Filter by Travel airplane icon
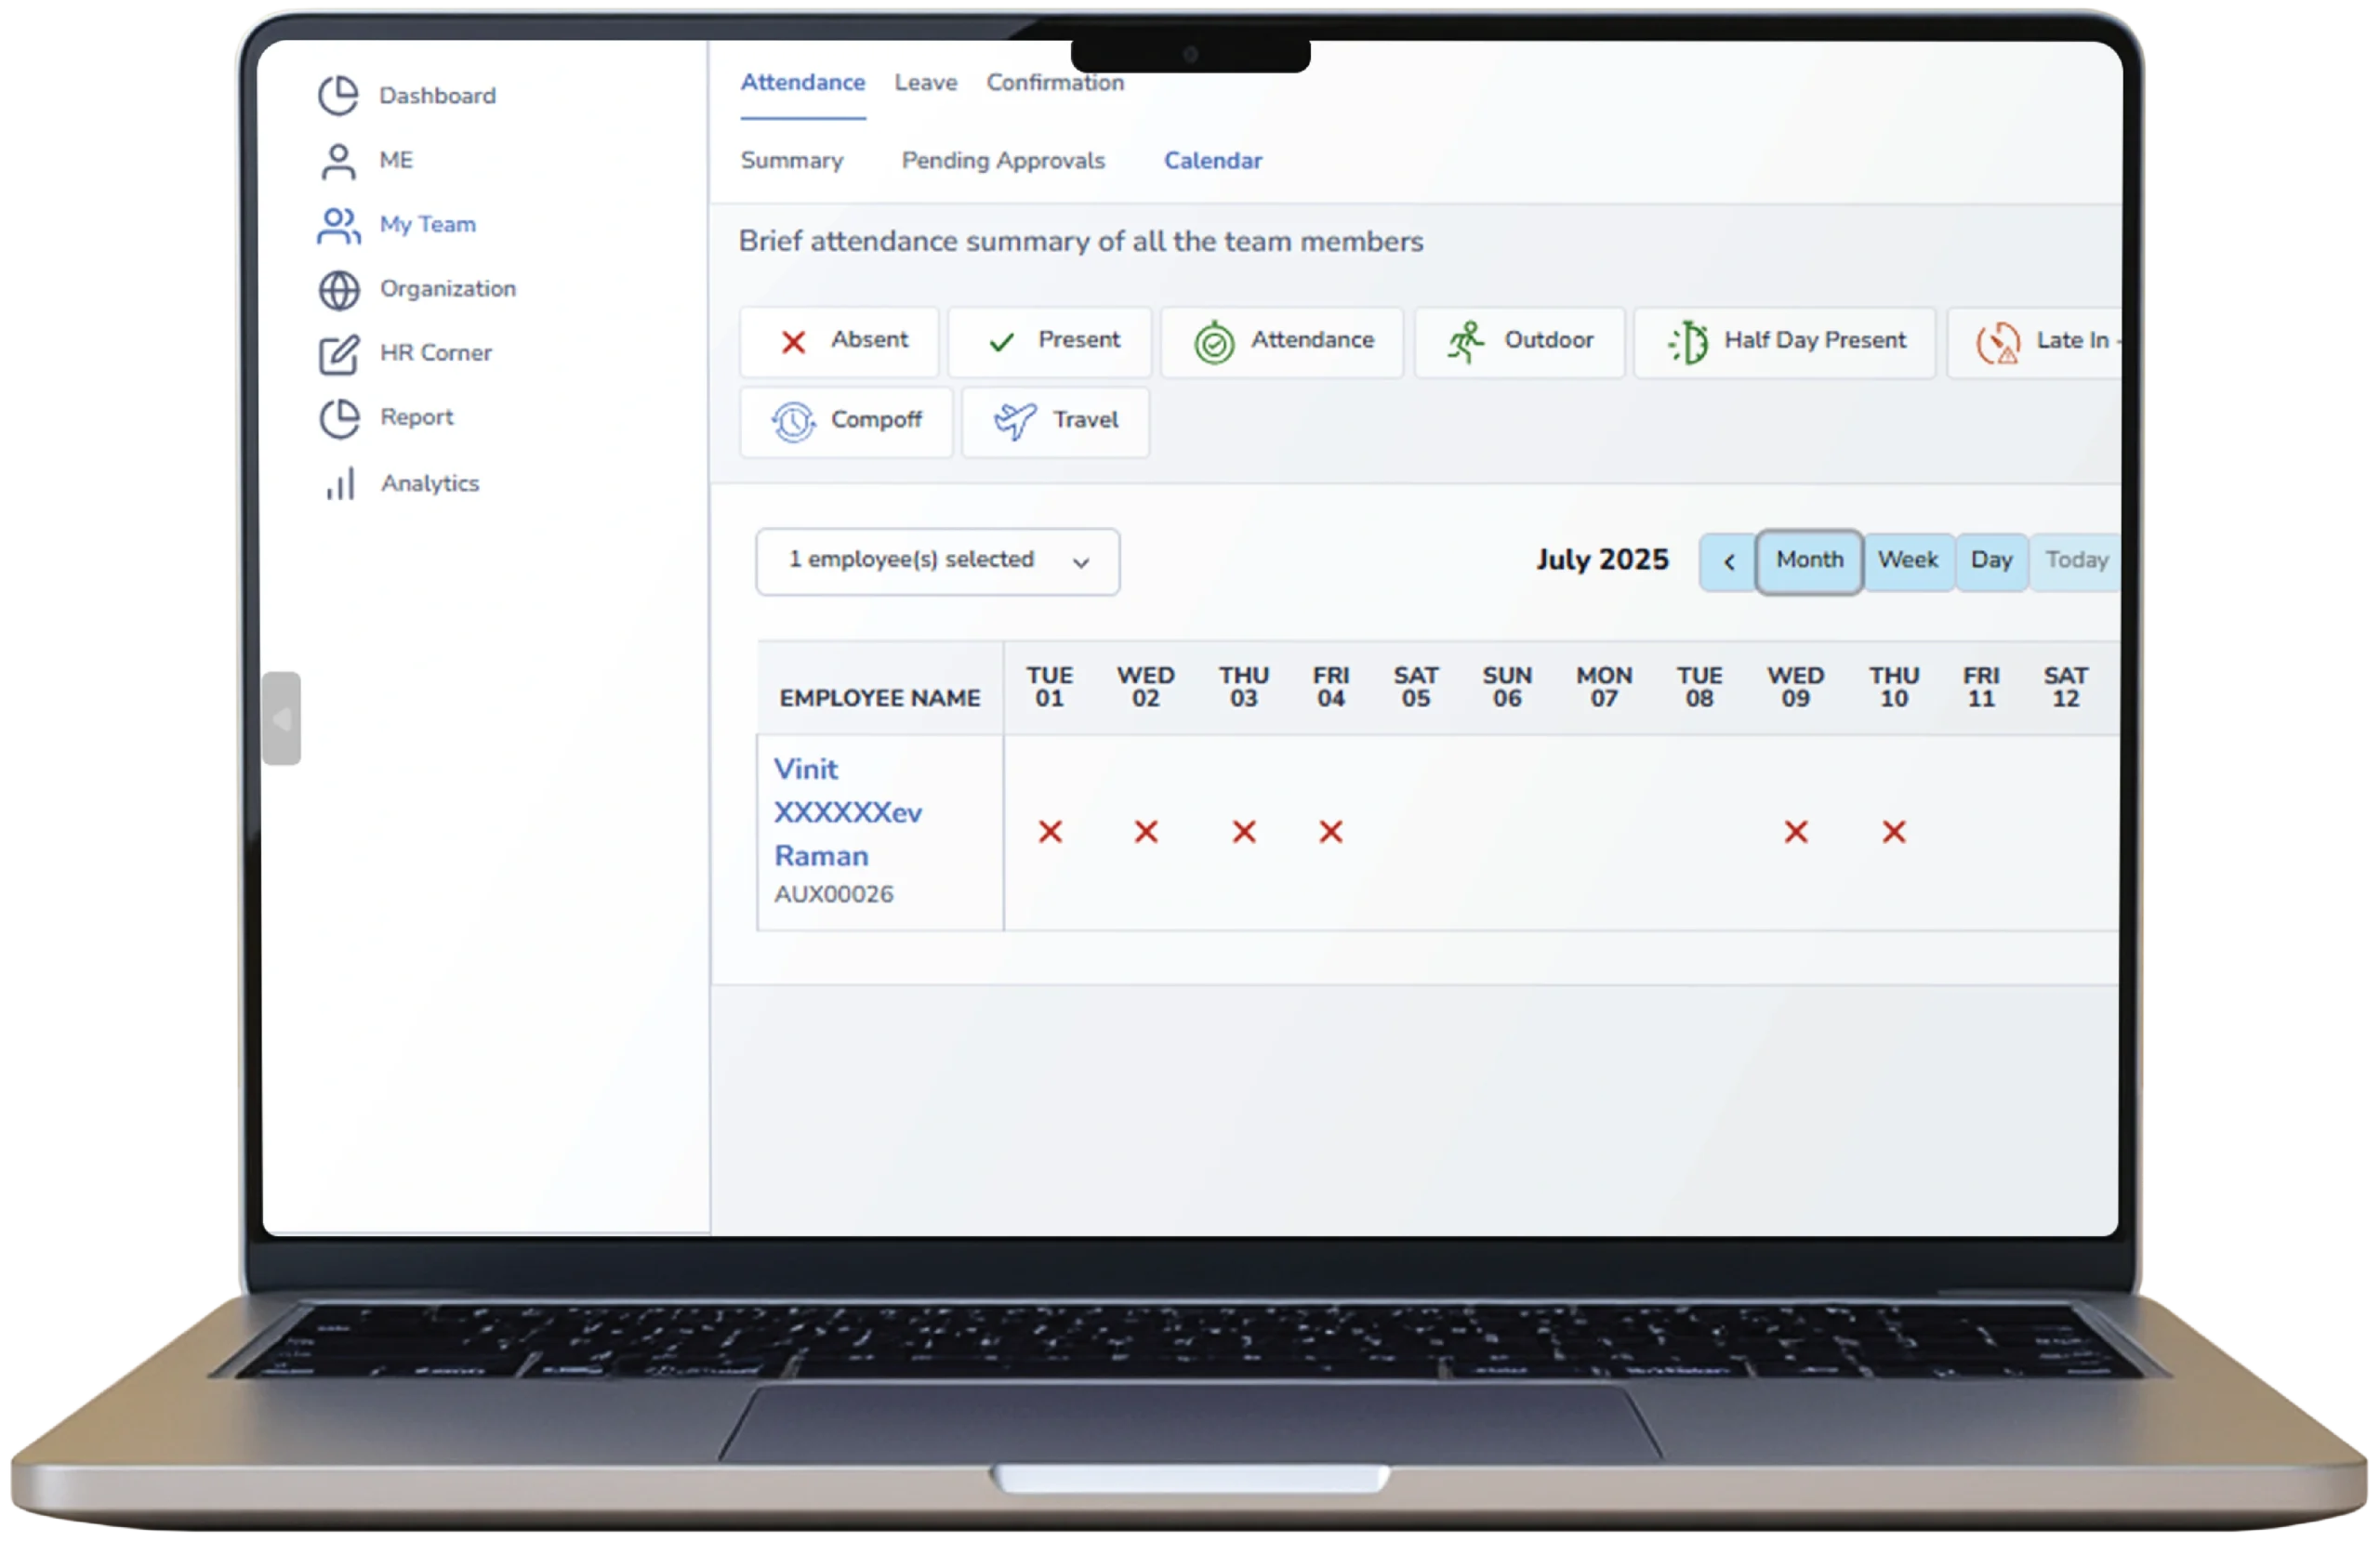 pyautogui.click(x=1014, y=421)
